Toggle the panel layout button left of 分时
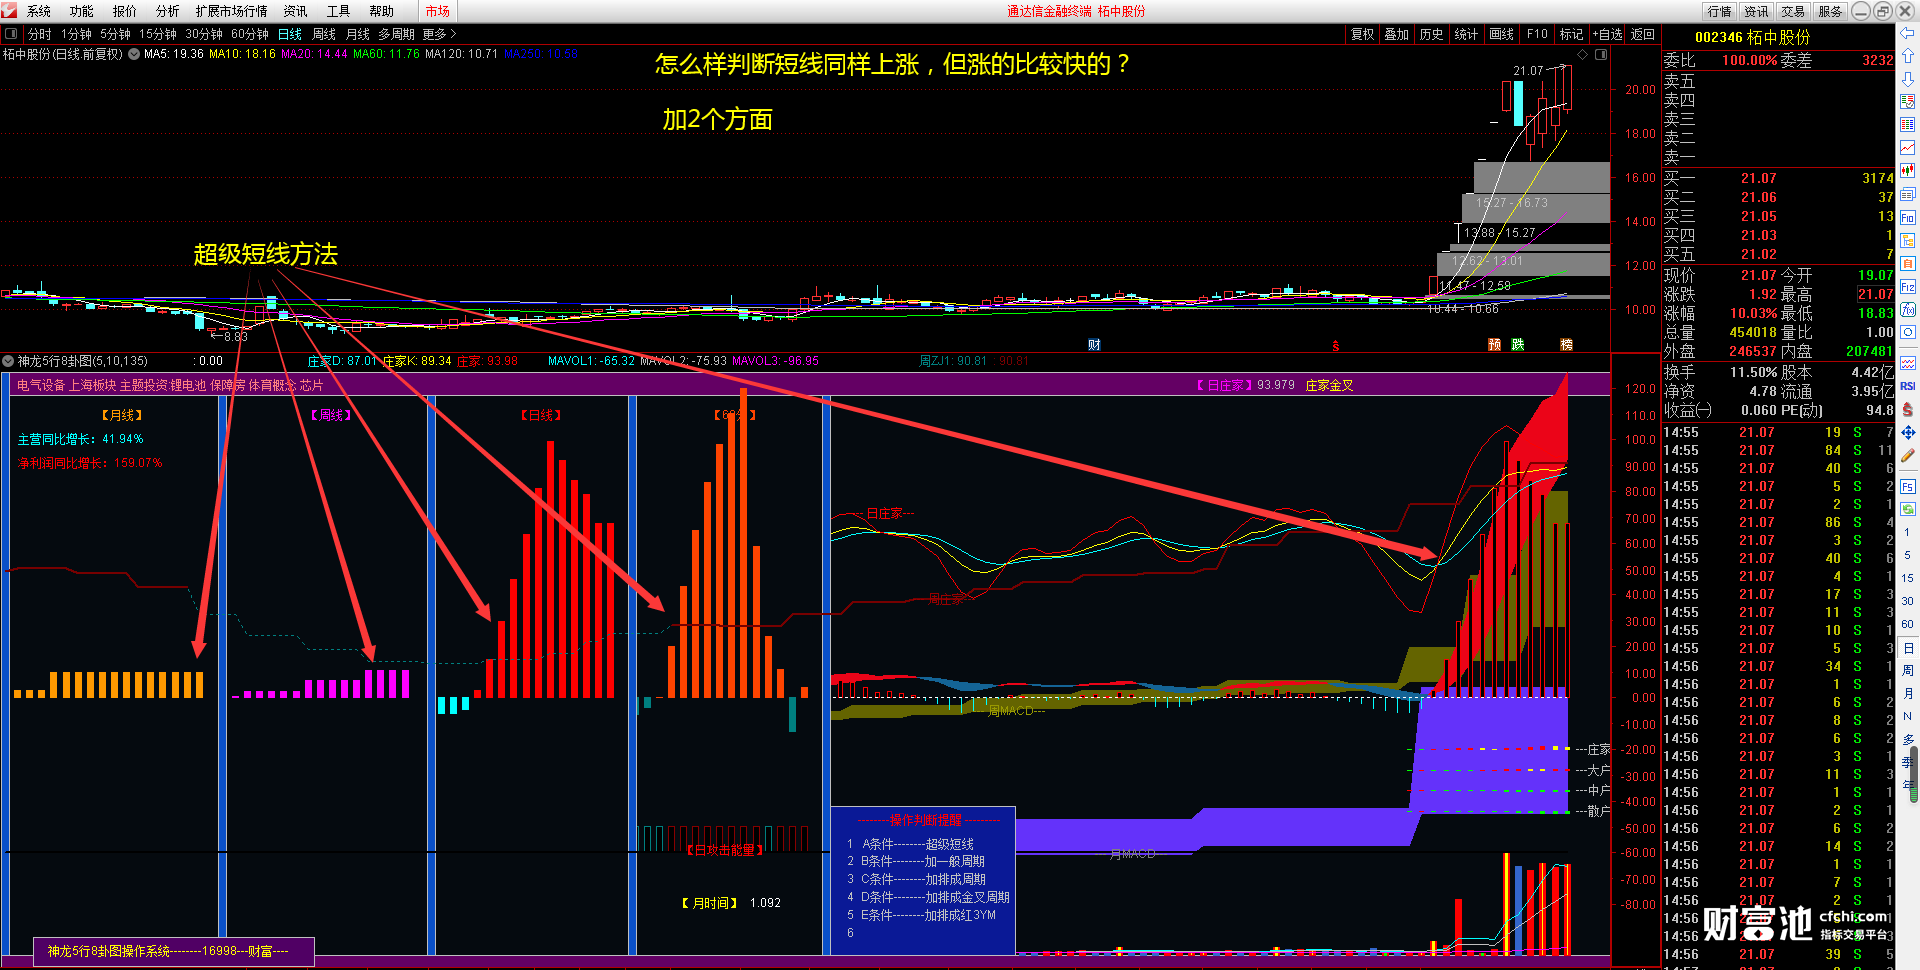 [11, 34]
